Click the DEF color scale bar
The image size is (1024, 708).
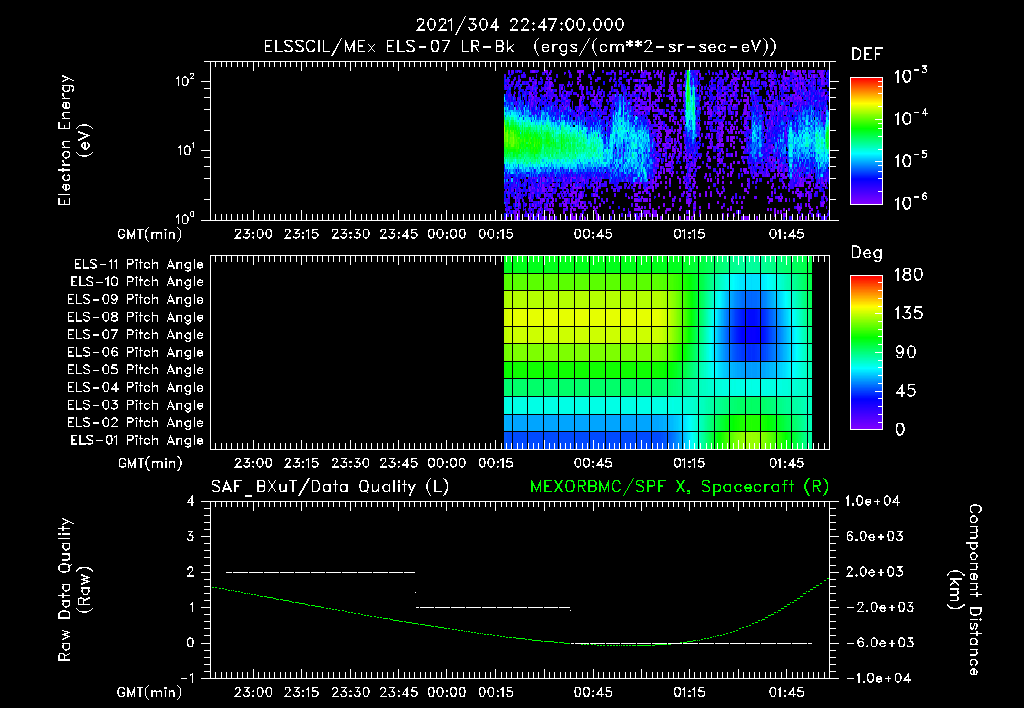coord(866,141)
